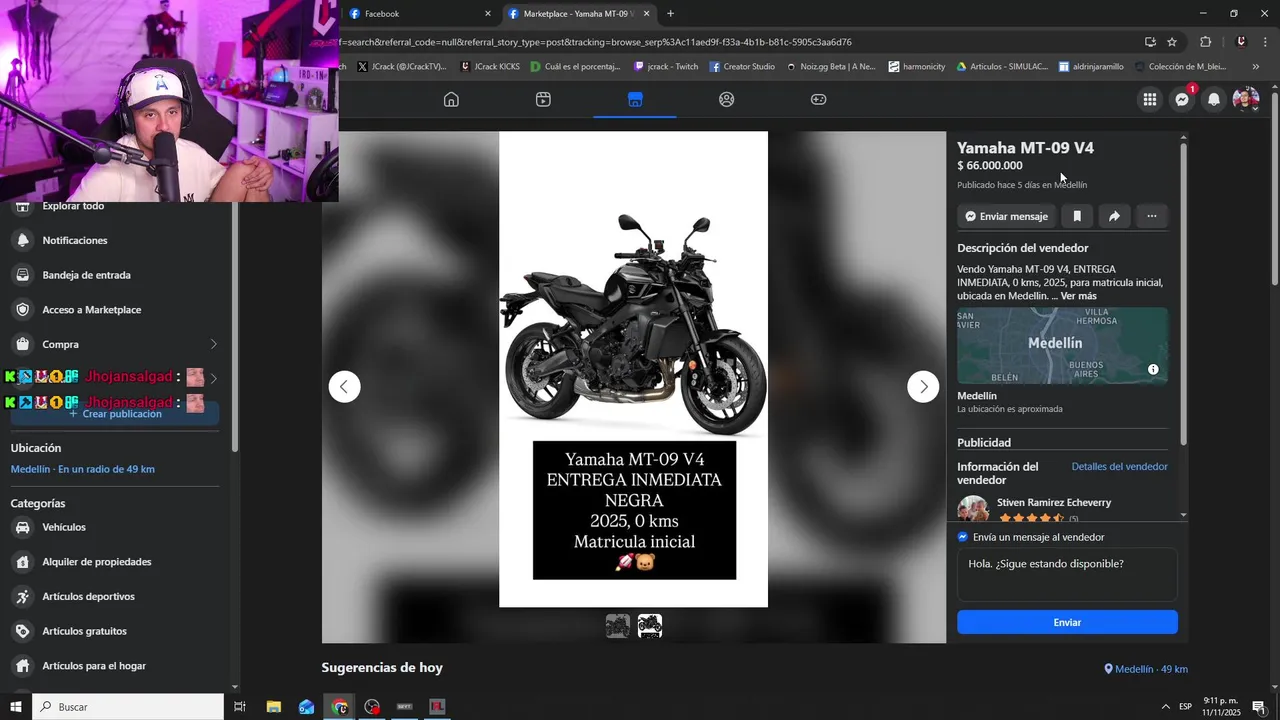Open the Facebook Video/Watch icon
Viewport: 1280px width, 720px height.
point(543,99)
